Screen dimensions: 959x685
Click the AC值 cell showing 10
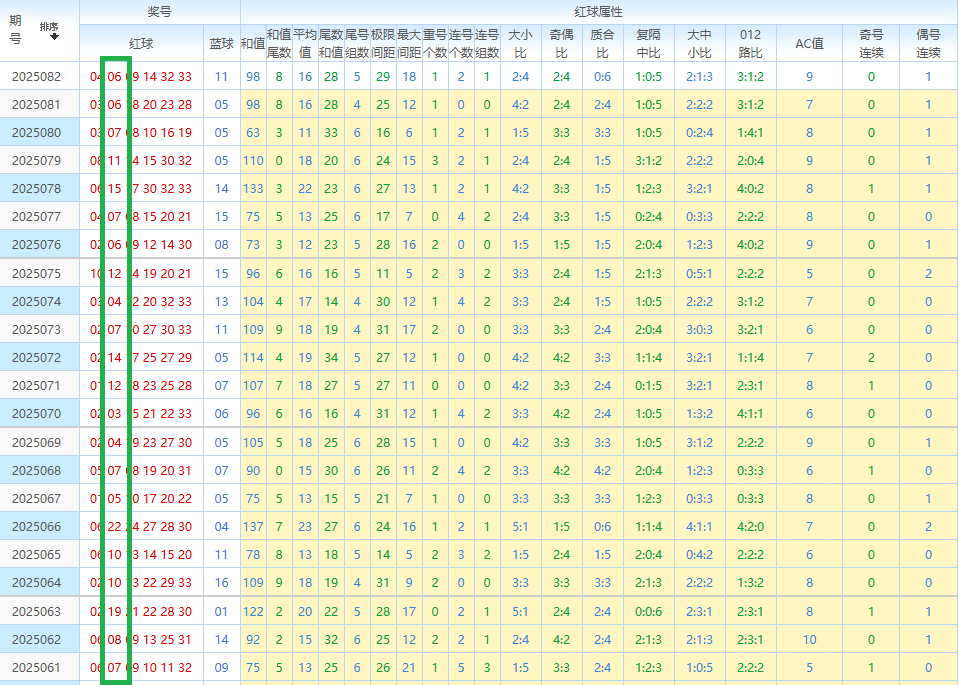809,639
